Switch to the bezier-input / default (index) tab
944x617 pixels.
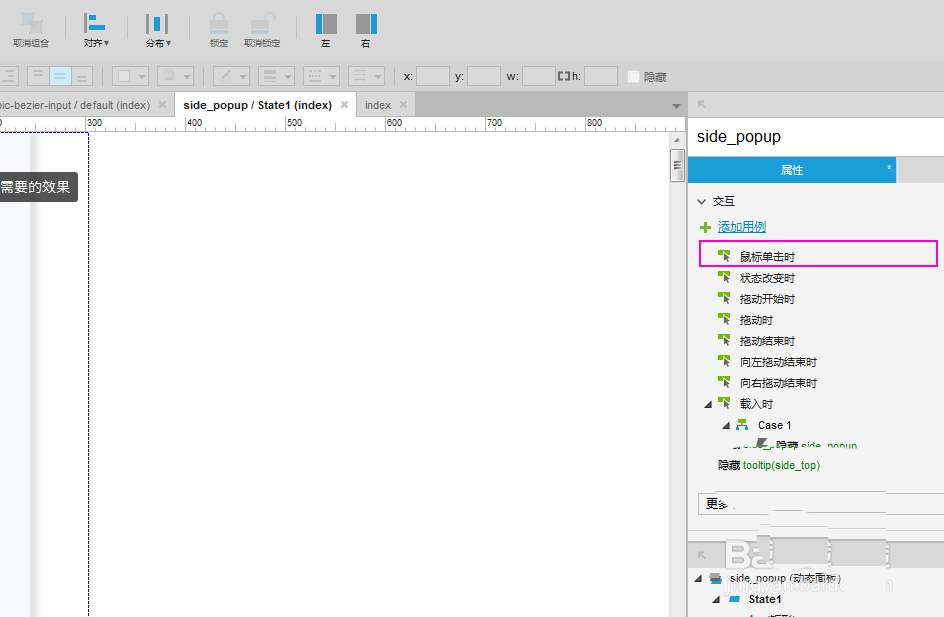[75, 105]
